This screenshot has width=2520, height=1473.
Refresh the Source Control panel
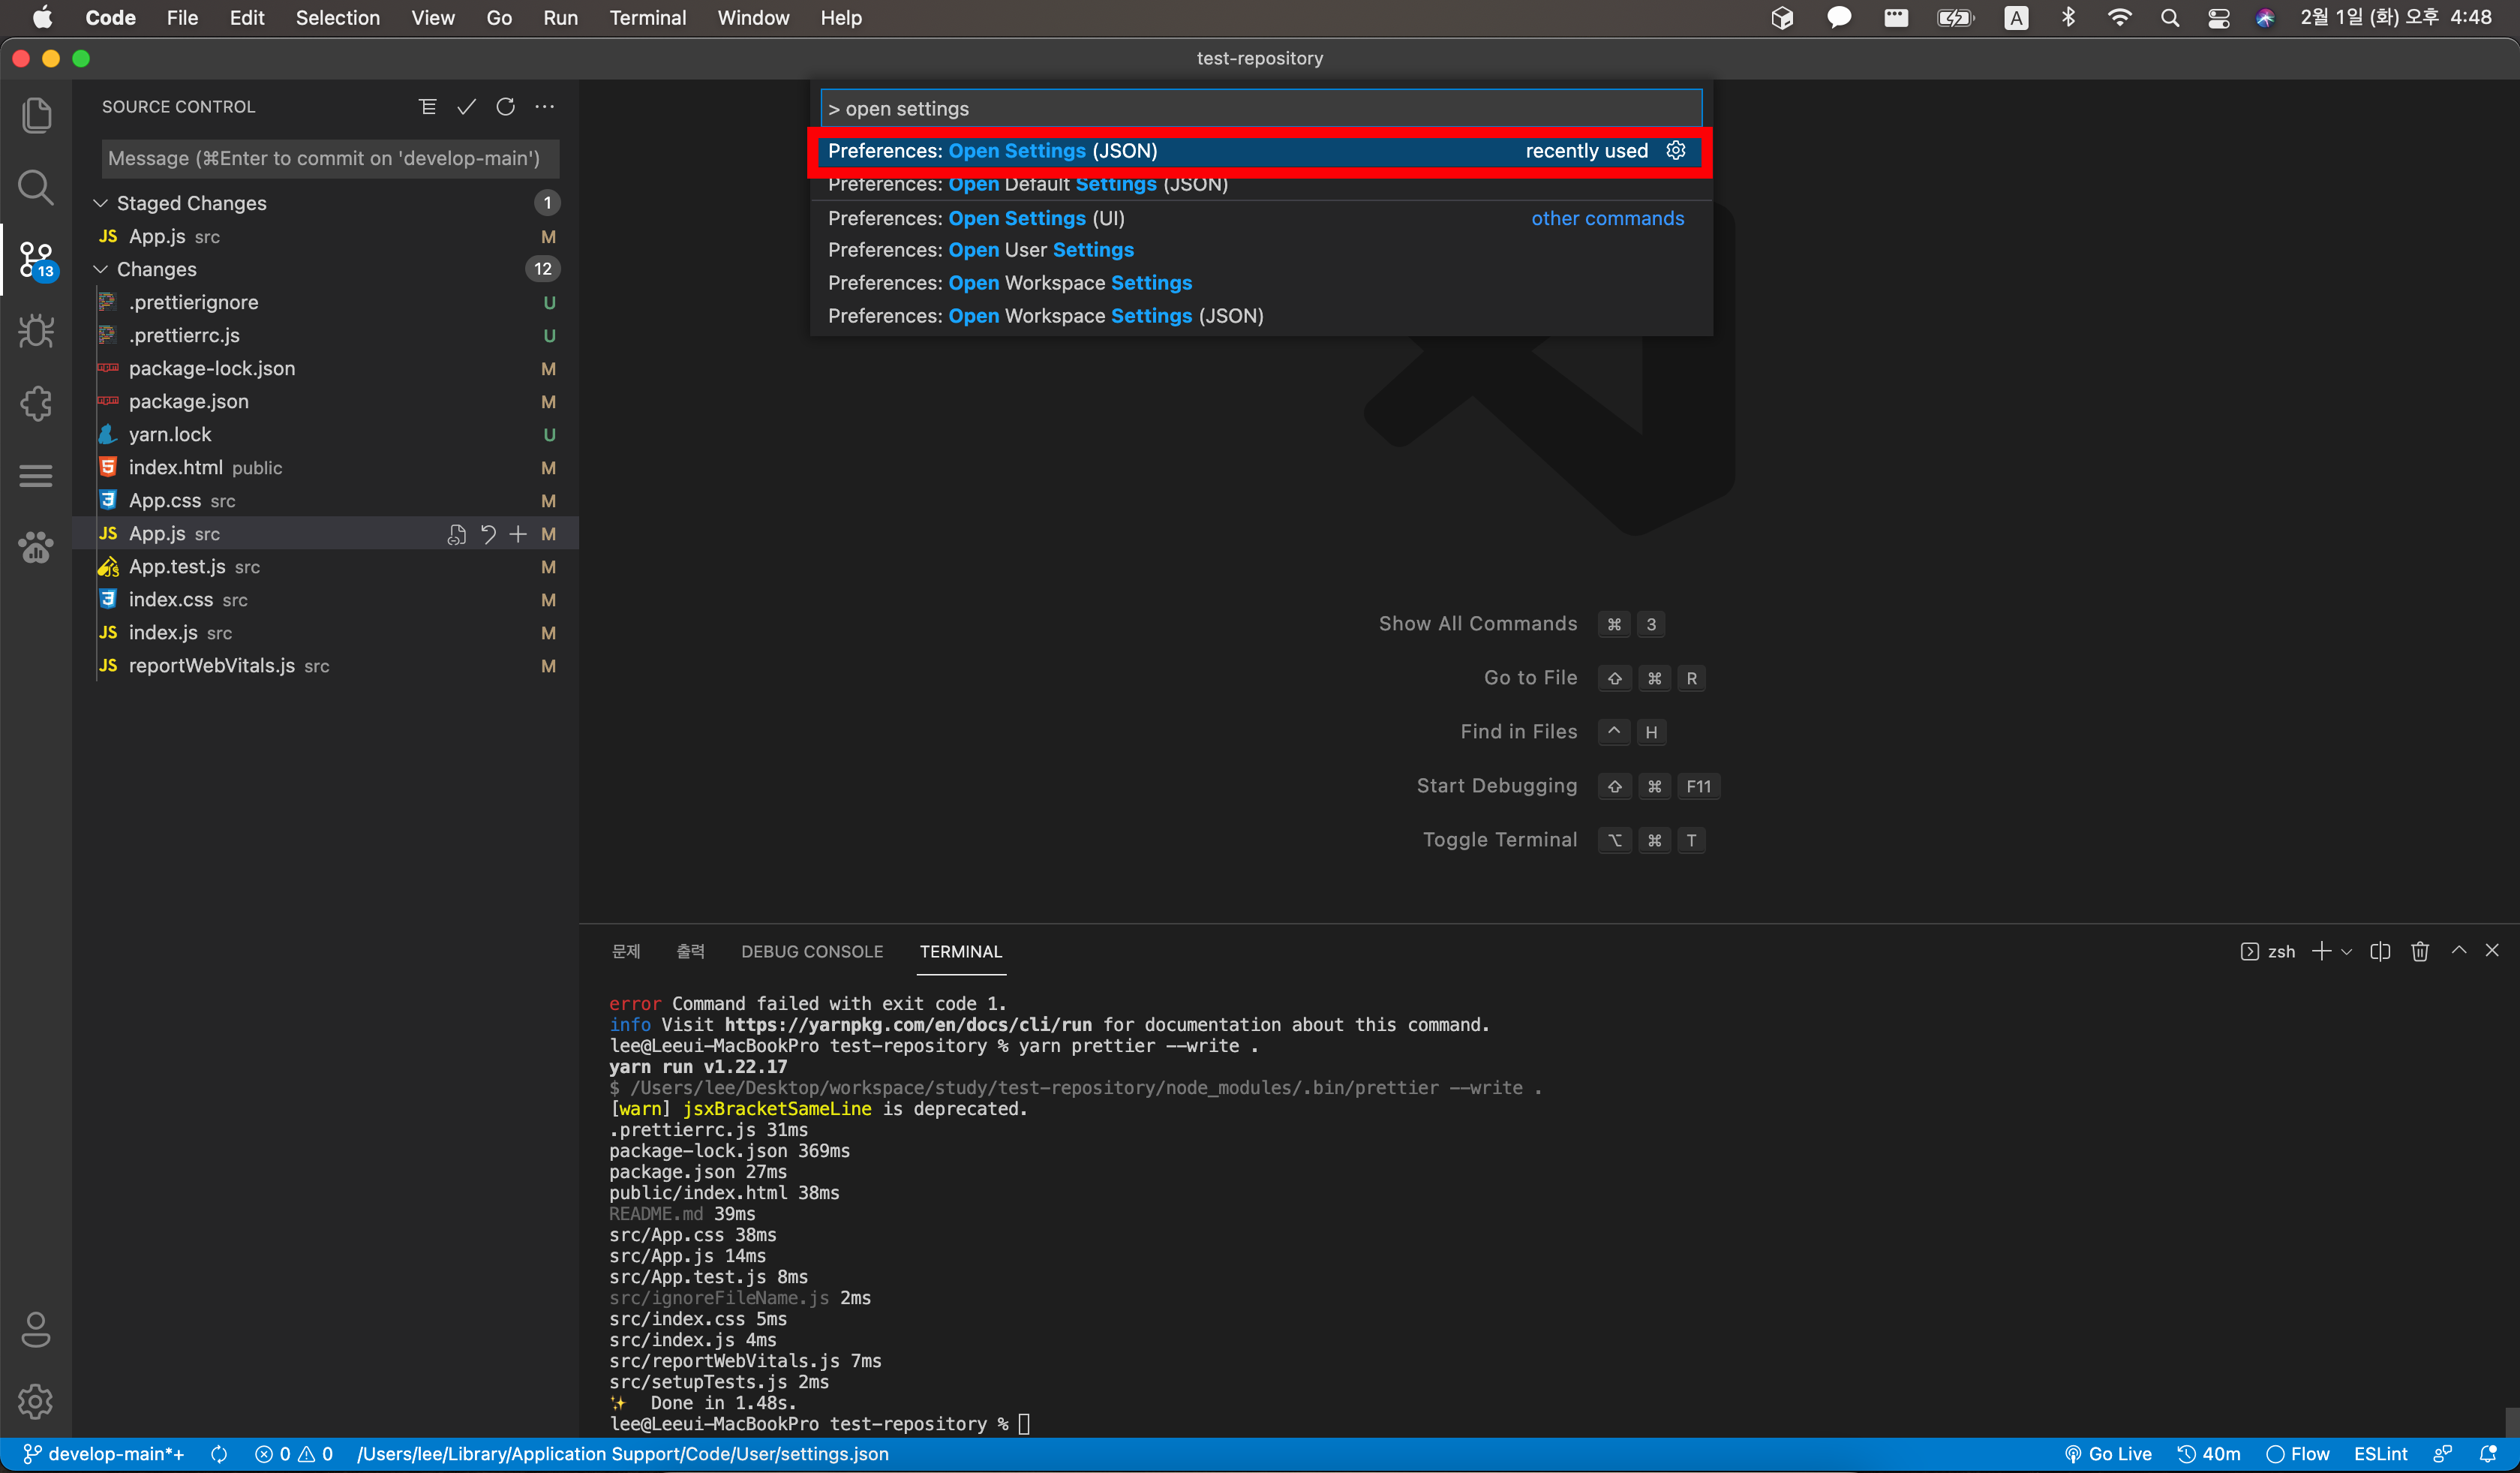tap(505, 107)
